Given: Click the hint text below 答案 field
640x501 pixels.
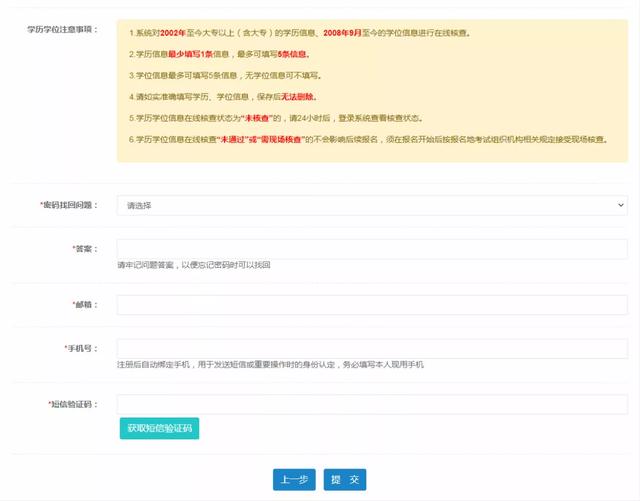Looking at the screenshot, I should (x=193, y=266).
